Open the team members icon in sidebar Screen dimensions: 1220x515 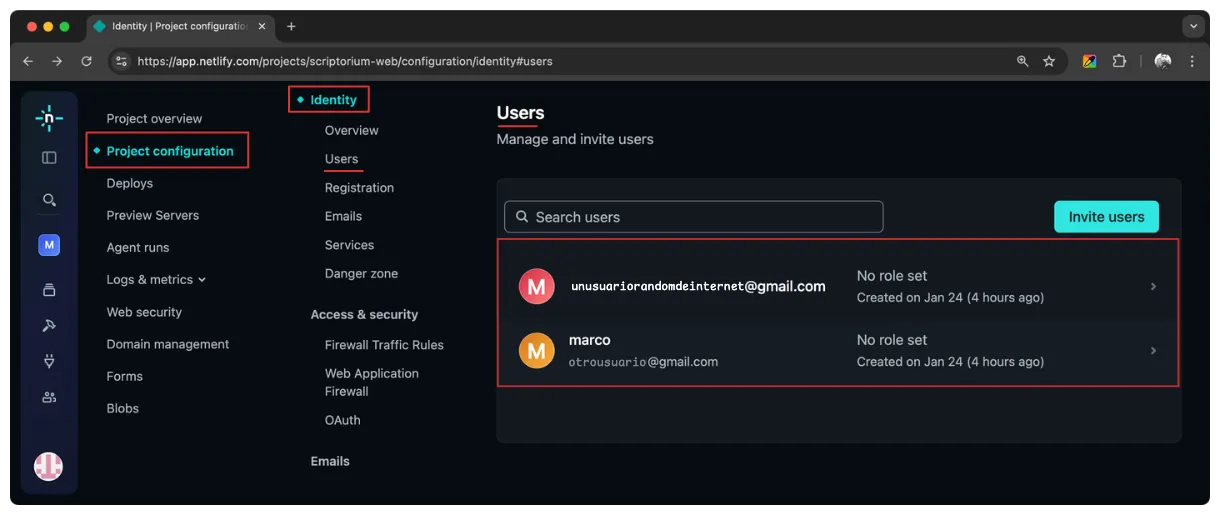pyautogui.click(x=49, y=397)
